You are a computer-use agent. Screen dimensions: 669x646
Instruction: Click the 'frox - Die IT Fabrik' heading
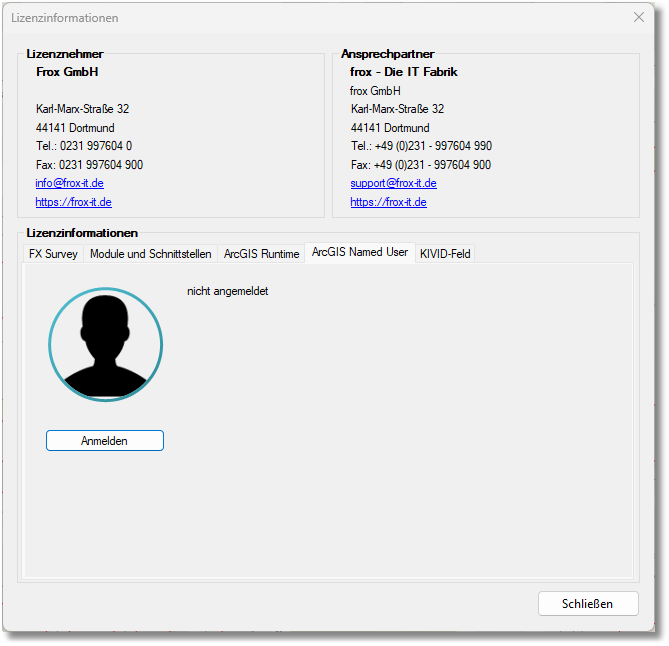tap(403, 72)
